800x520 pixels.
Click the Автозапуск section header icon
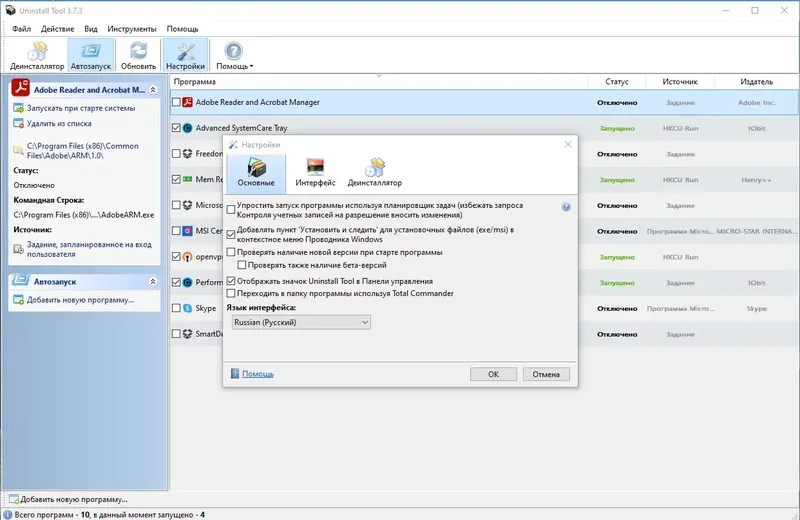click(20, 280)
